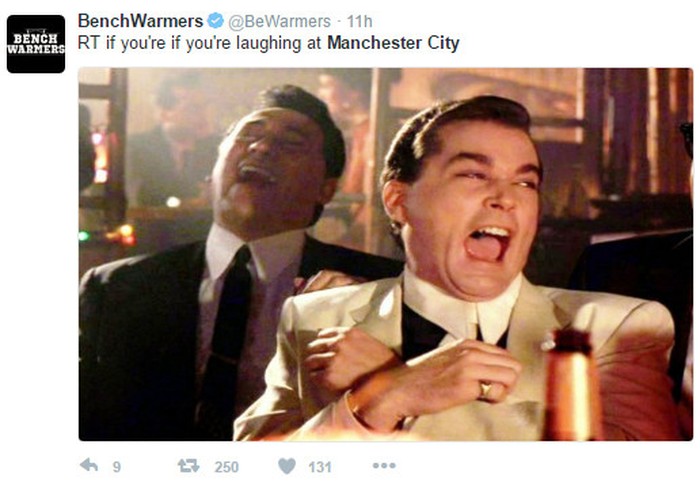Click the BENCH WARMERS logo text
This screenshot has height=490, width=700.
(36, 44)
